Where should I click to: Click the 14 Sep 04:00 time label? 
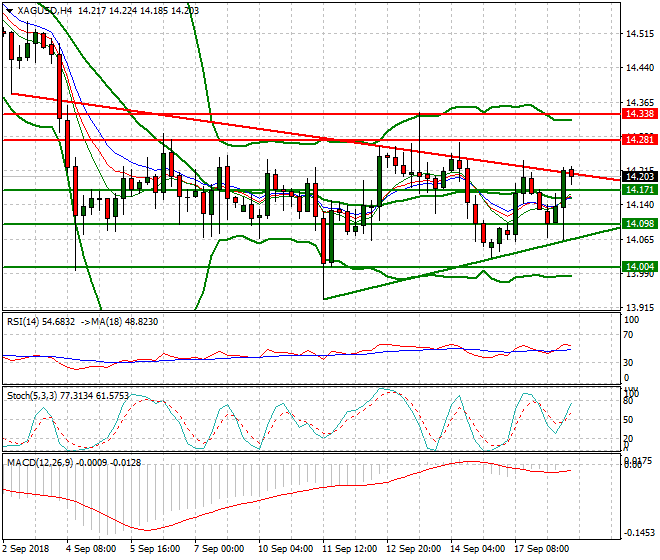pyautogui.click(x=477, y=549)
